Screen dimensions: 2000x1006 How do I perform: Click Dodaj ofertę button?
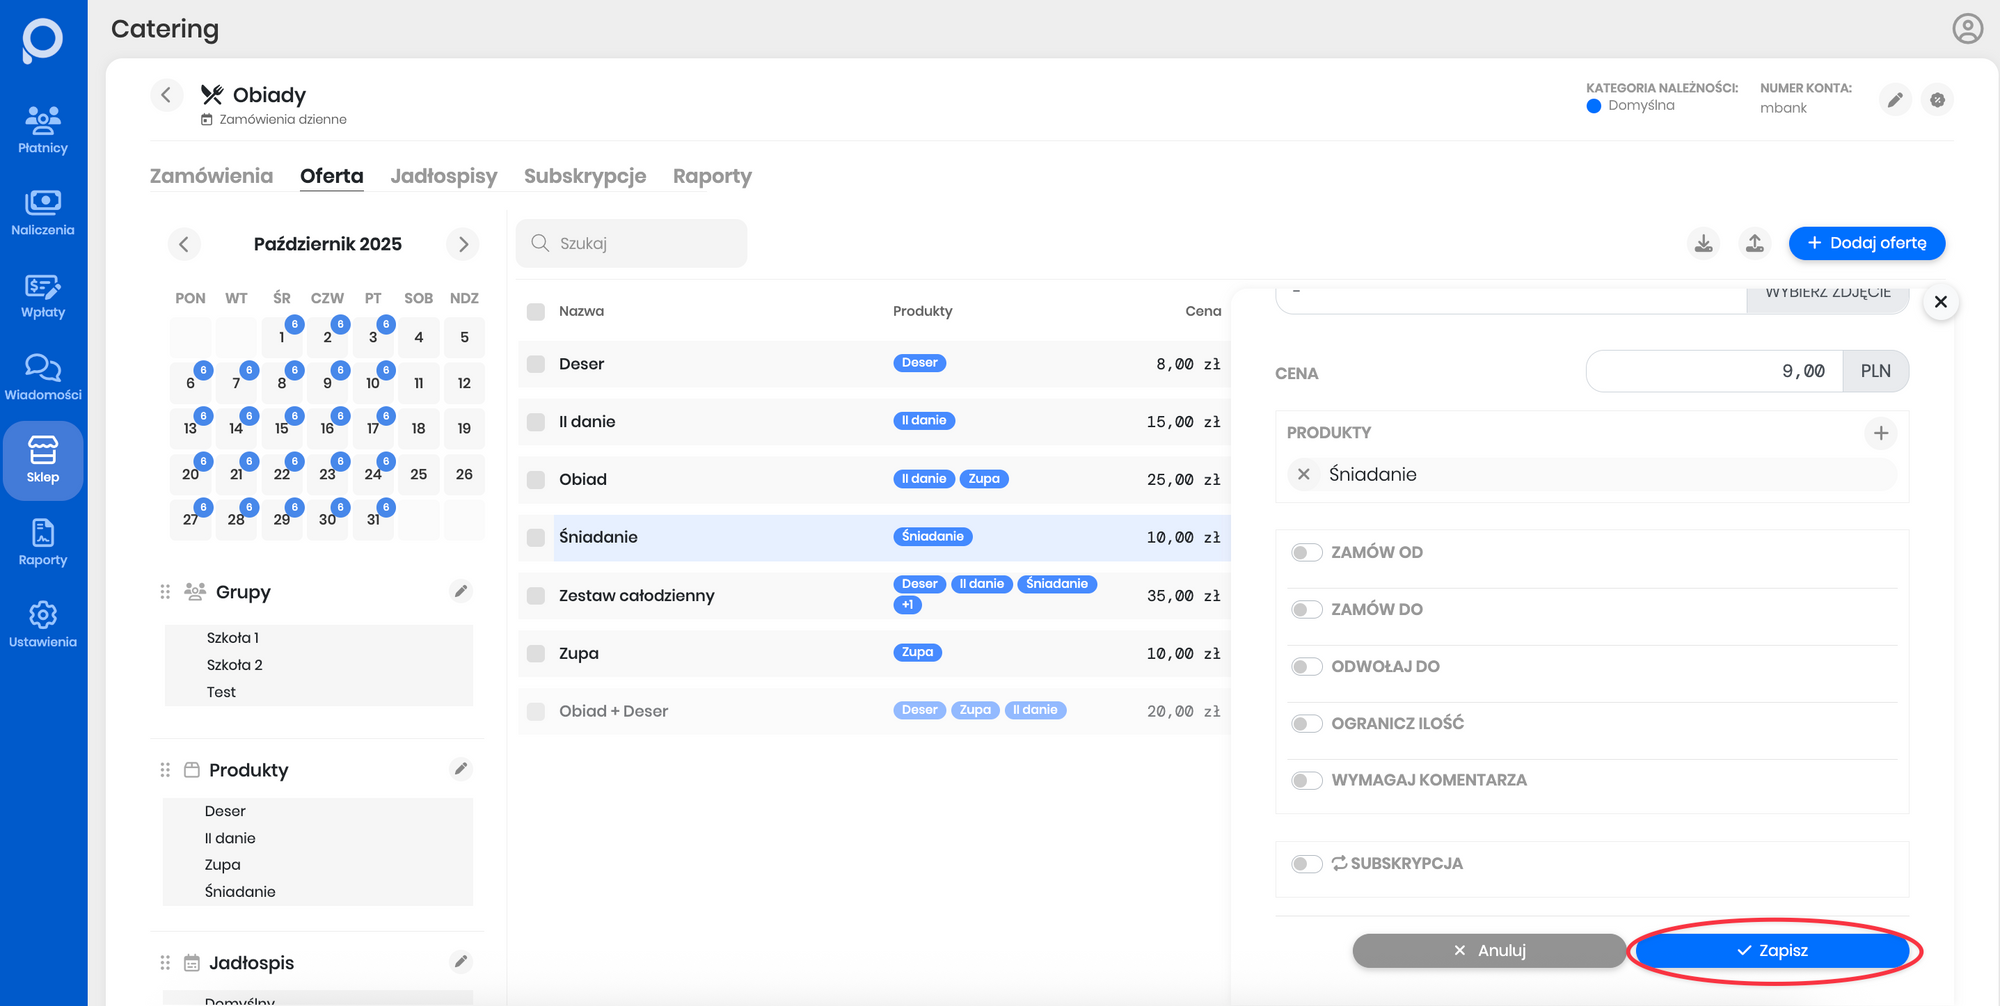click(x=1866, y=243)
